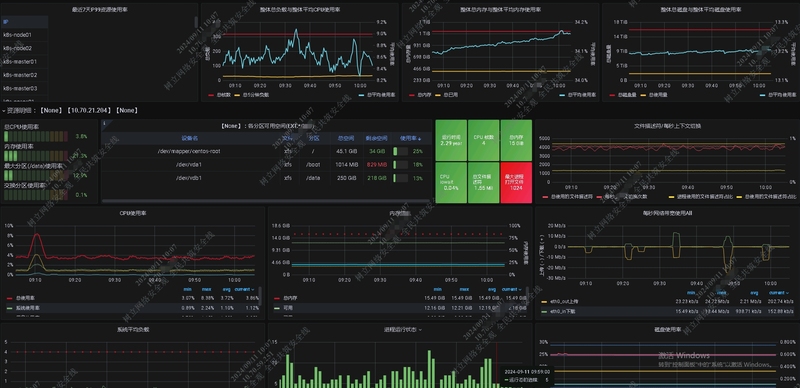Open the red color swatch beside 总内存 in the lower memory legend
Viewport: 800px width, 388px height.
277,298
